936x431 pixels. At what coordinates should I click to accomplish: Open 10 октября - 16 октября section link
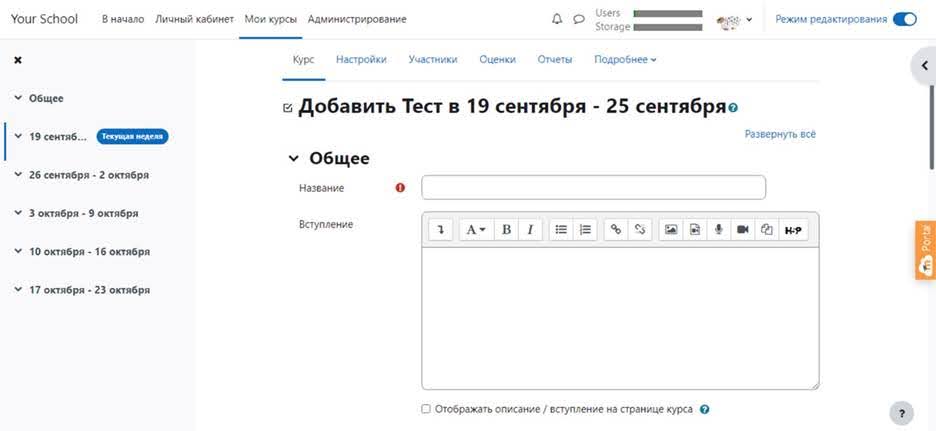pos(90,251)
